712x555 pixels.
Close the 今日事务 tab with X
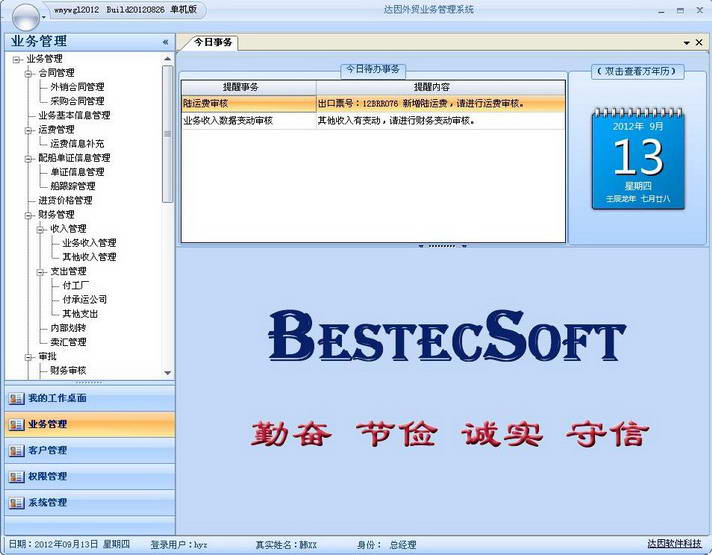(699, 42)
